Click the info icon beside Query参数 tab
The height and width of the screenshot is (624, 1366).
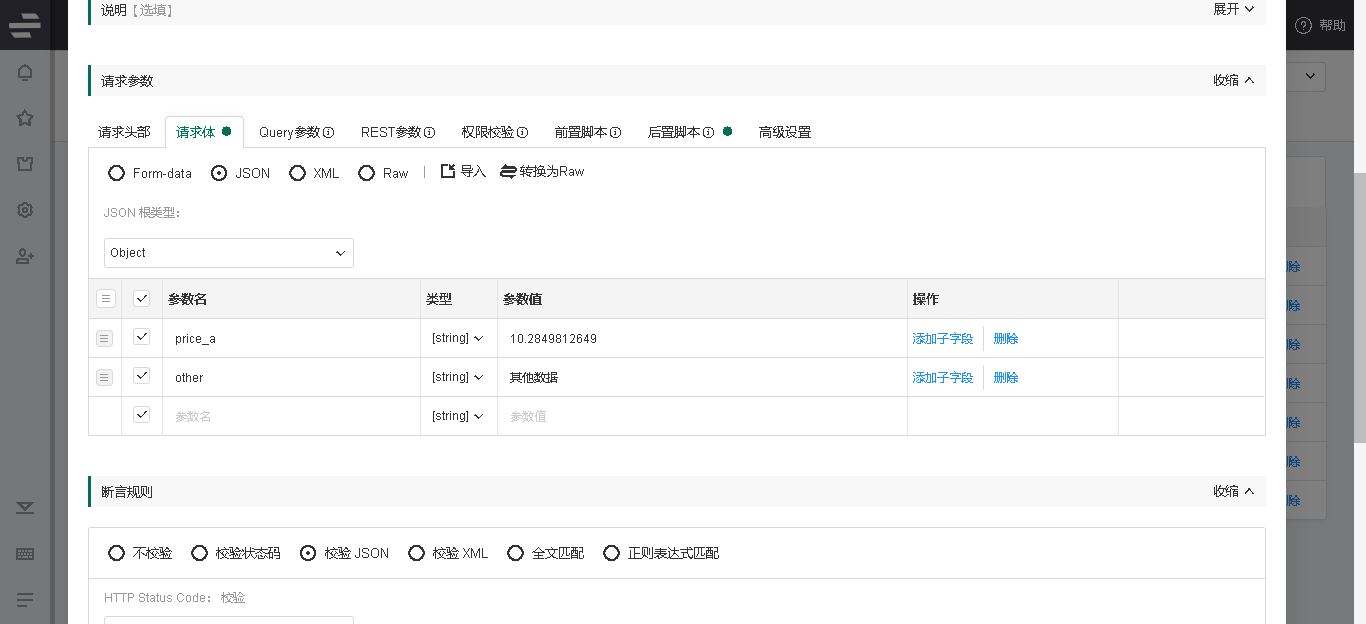coord(328,133)
